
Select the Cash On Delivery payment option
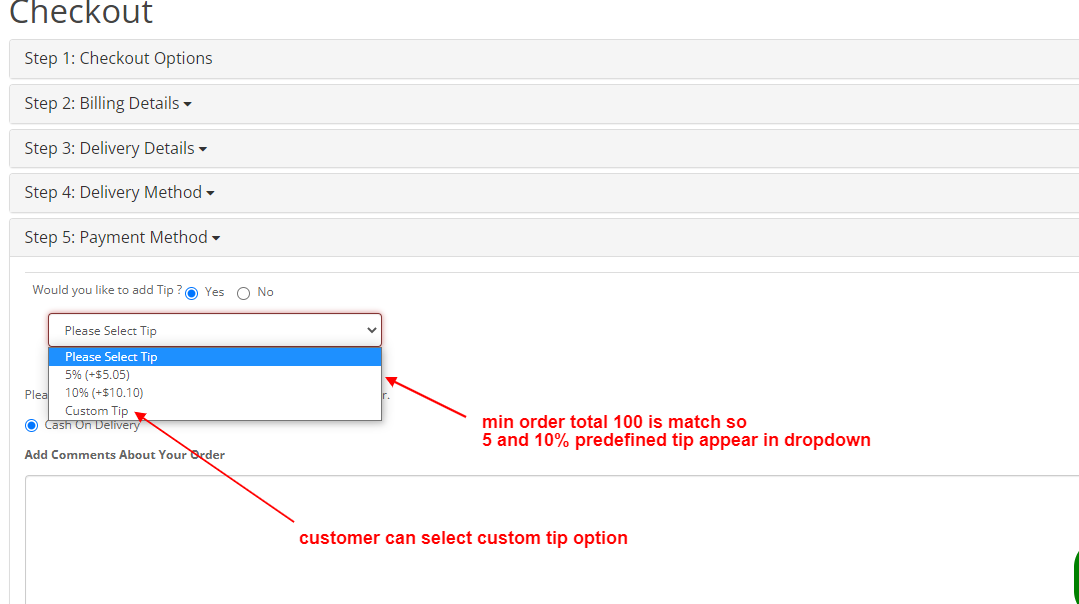[31, 424]
